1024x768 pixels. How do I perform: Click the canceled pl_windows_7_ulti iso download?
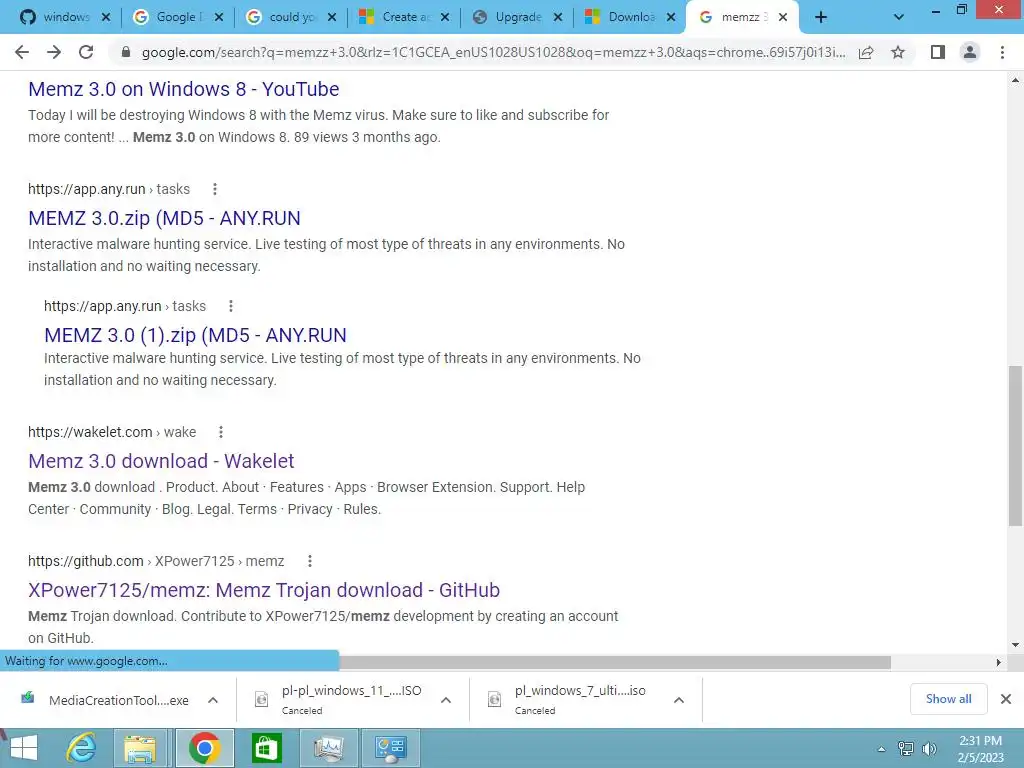click(x=568, y=700)
